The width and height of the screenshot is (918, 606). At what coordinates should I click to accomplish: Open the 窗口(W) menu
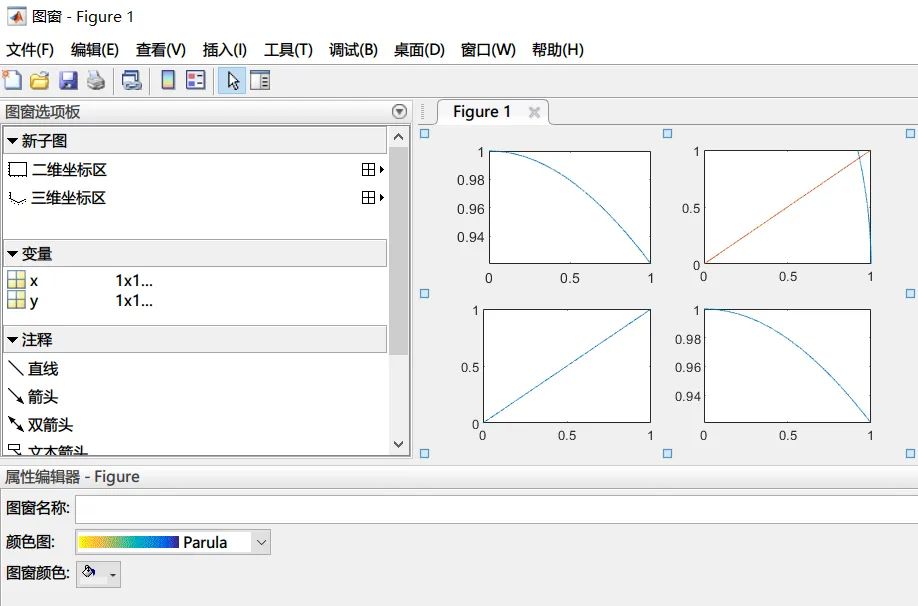[x=488, y=50]
